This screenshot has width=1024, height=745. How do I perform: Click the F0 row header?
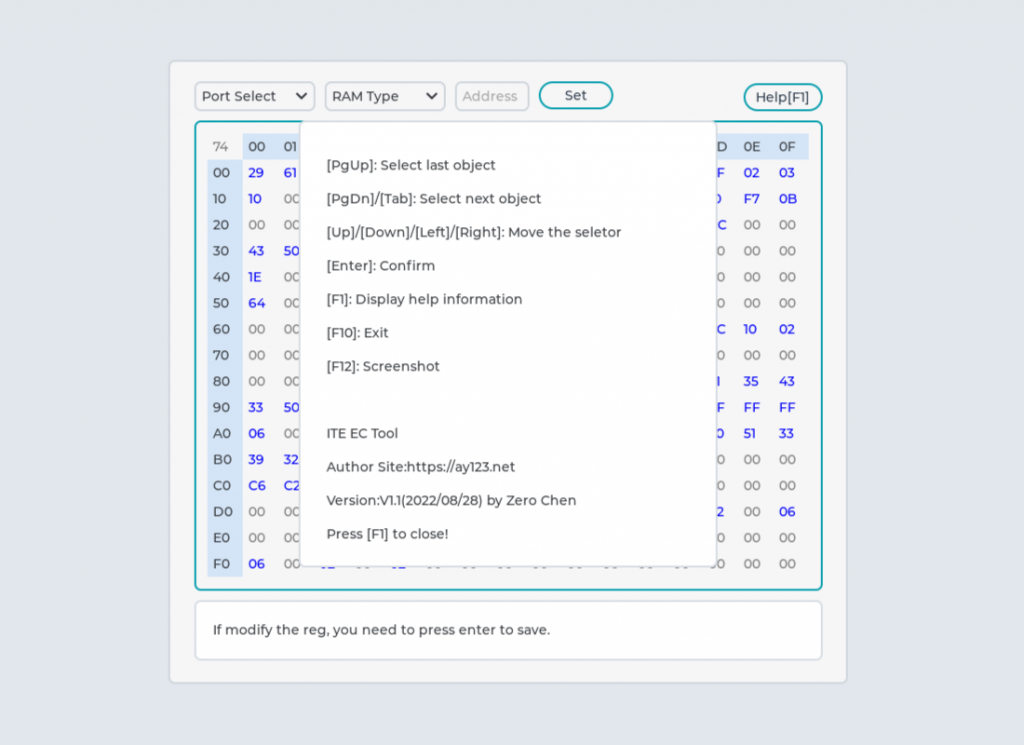[221, 564]
